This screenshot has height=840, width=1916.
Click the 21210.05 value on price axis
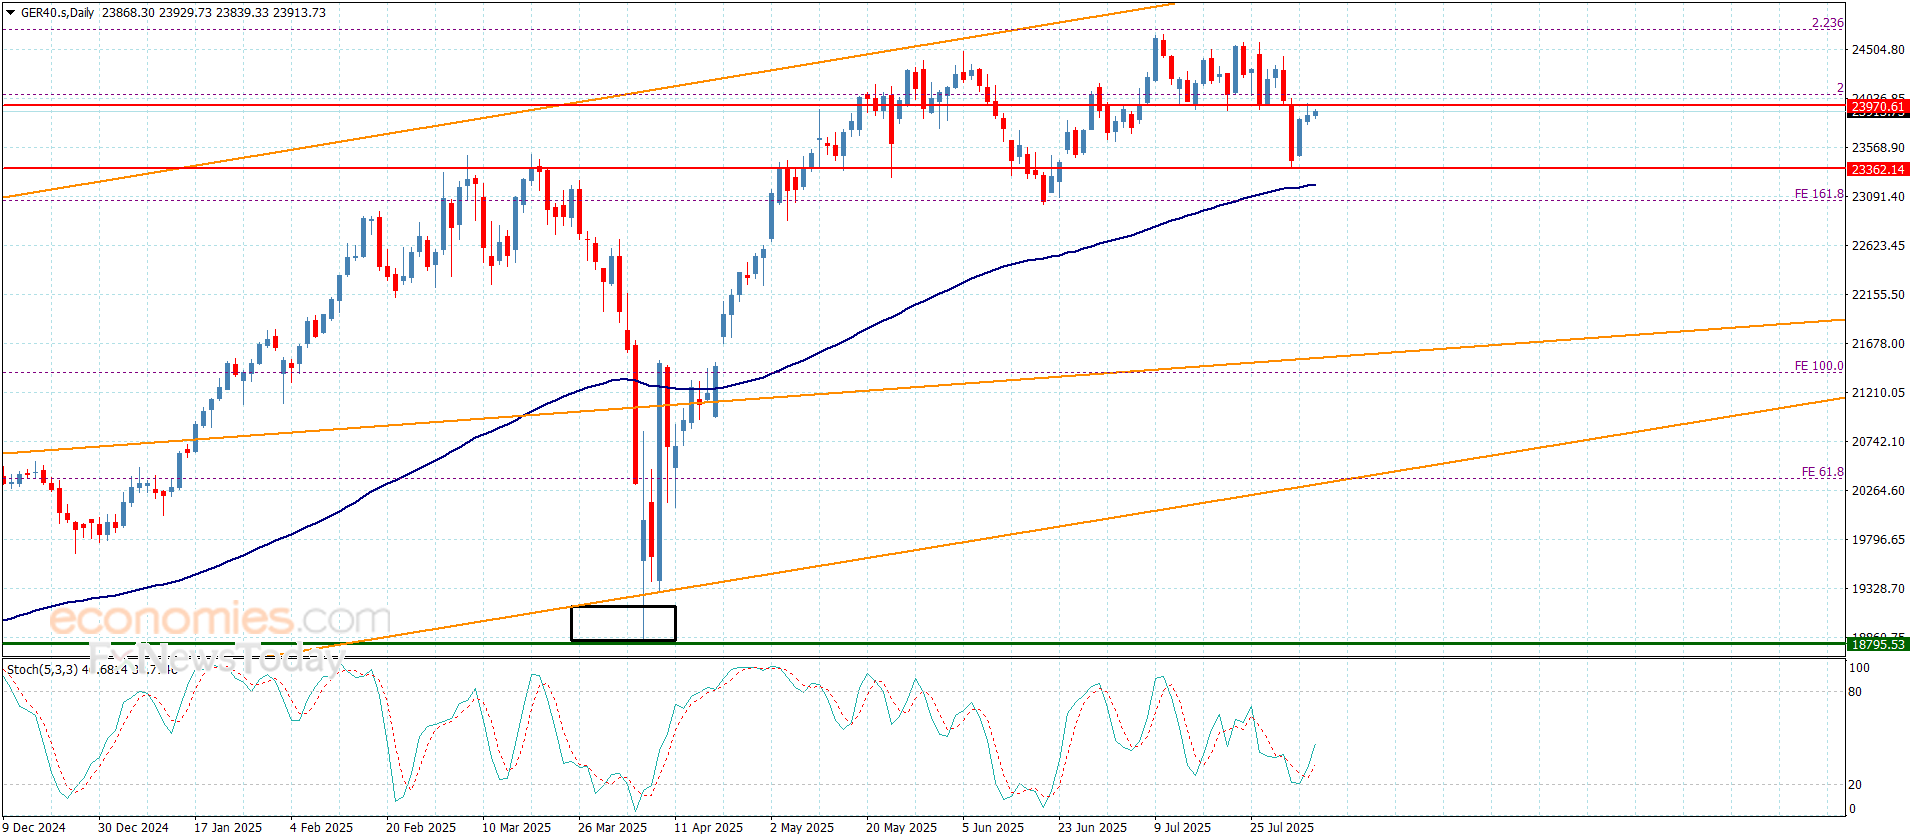(1877, 393)
